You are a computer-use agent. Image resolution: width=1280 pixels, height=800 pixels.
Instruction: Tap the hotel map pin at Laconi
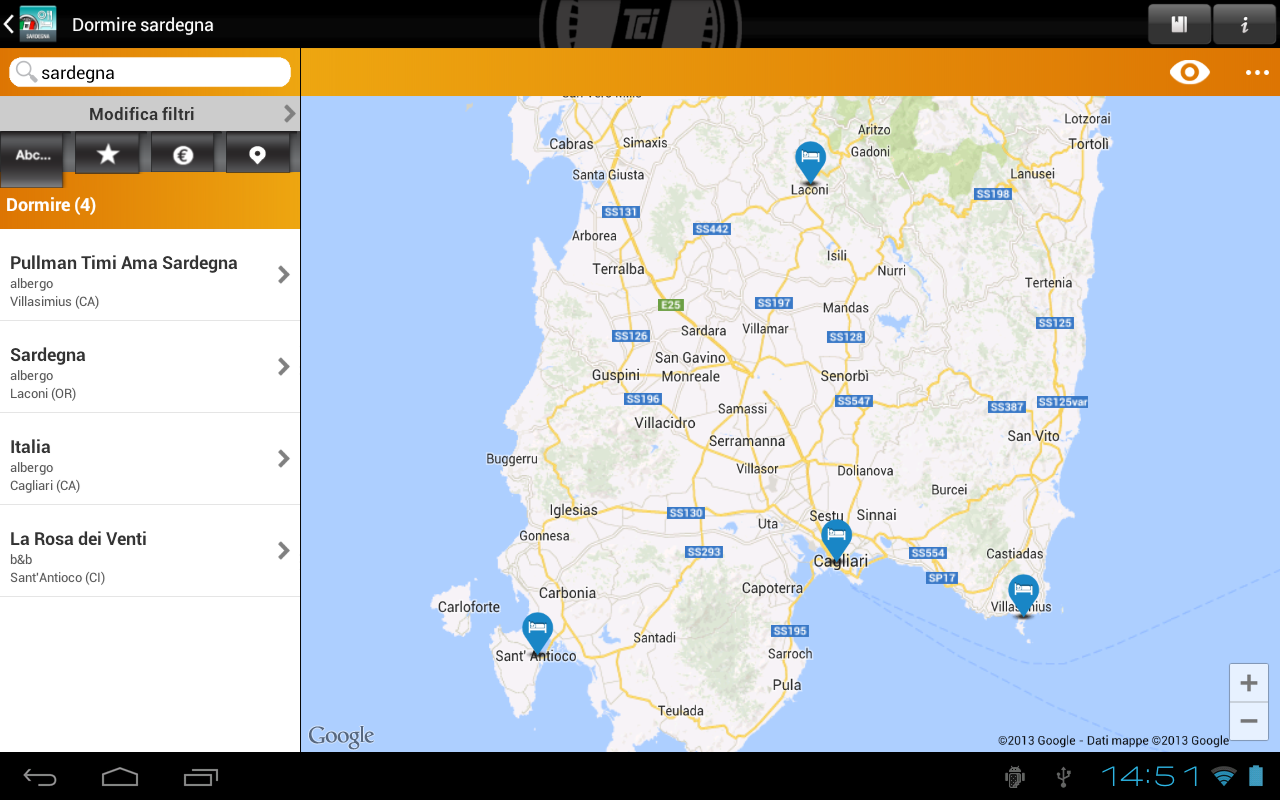pos(810,161)
